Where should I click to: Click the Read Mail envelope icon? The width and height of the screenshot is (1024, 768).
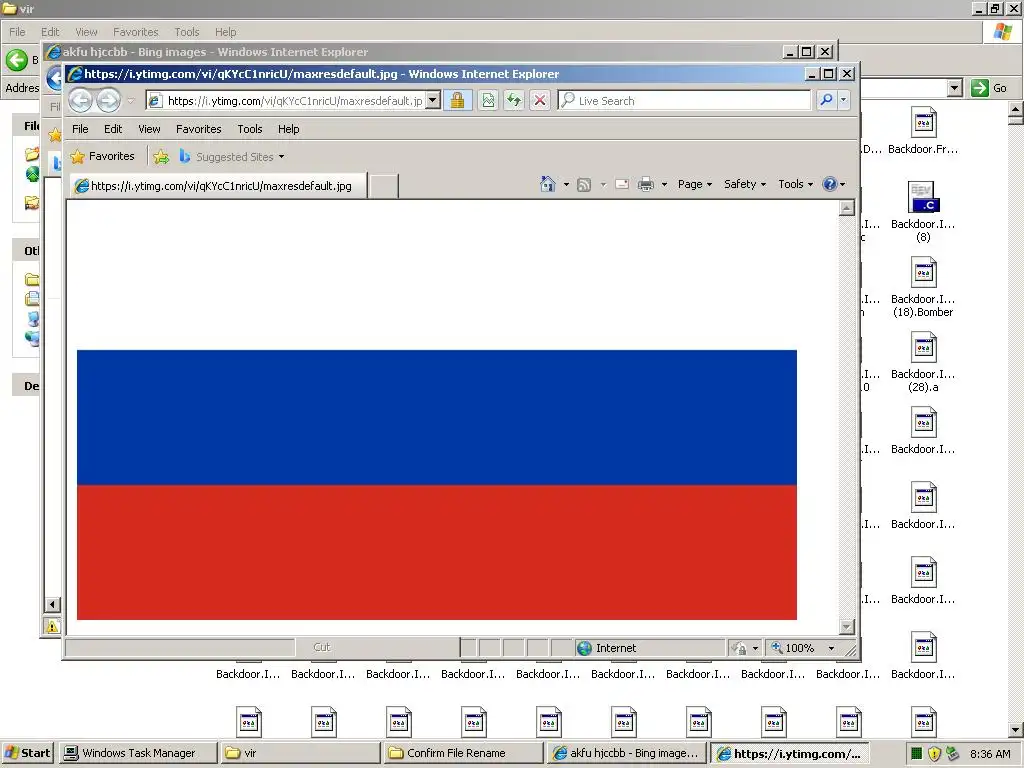(622, 184)
